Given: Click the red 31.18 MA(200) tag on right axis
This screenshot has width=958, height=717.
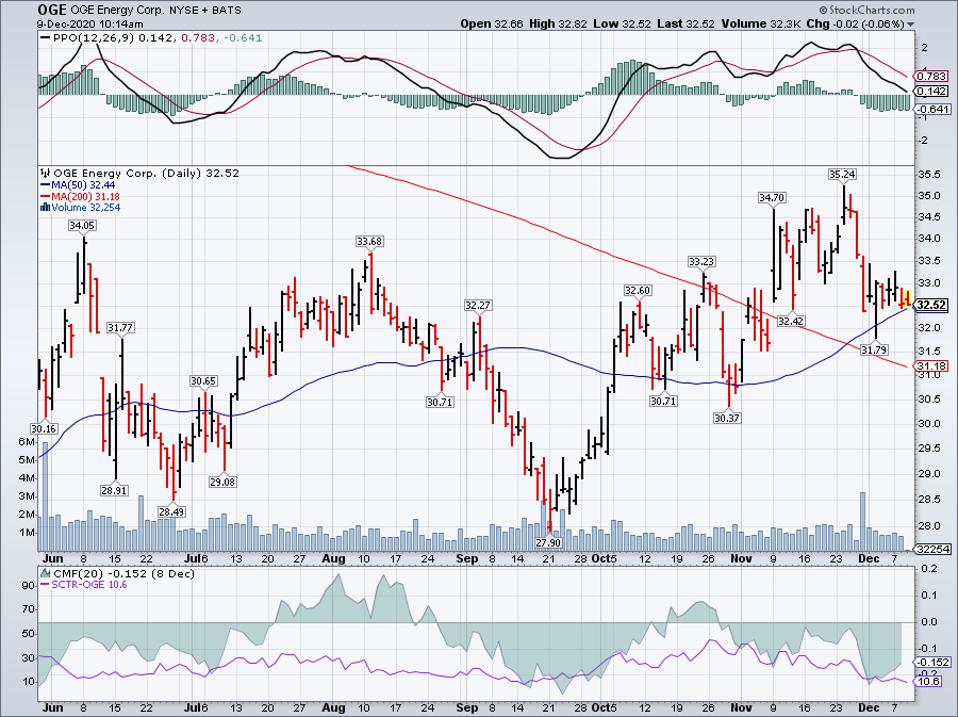Looking at the screenshot, I should click(x=932, y=366).
